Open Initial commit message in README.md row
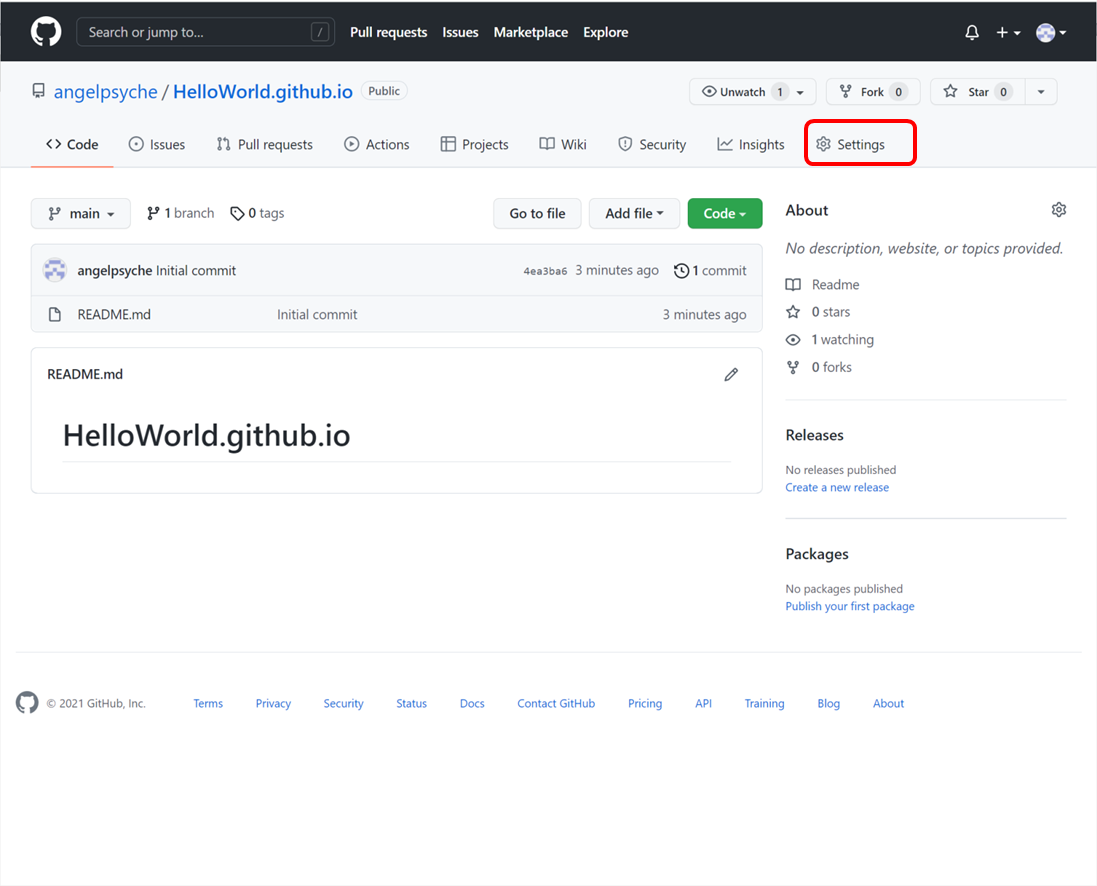The image size is (1097, 886). (x=317, y=315)
